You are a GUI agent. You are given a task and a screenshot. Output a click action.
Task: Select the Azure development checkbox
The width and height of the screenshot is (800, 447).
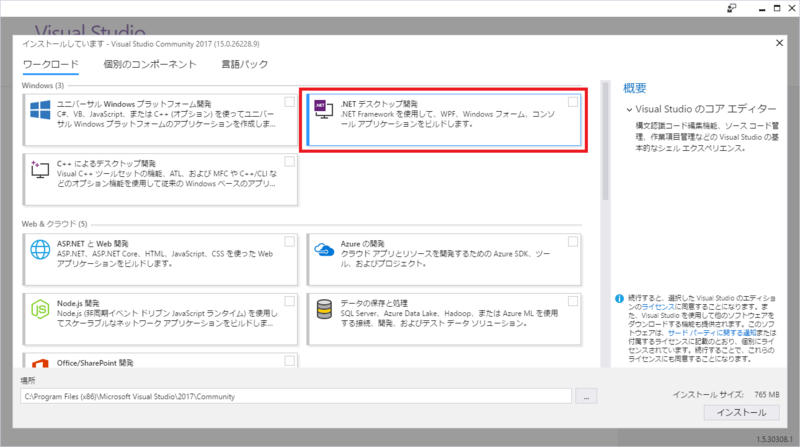pyautogui.click(x=573, y=241)
